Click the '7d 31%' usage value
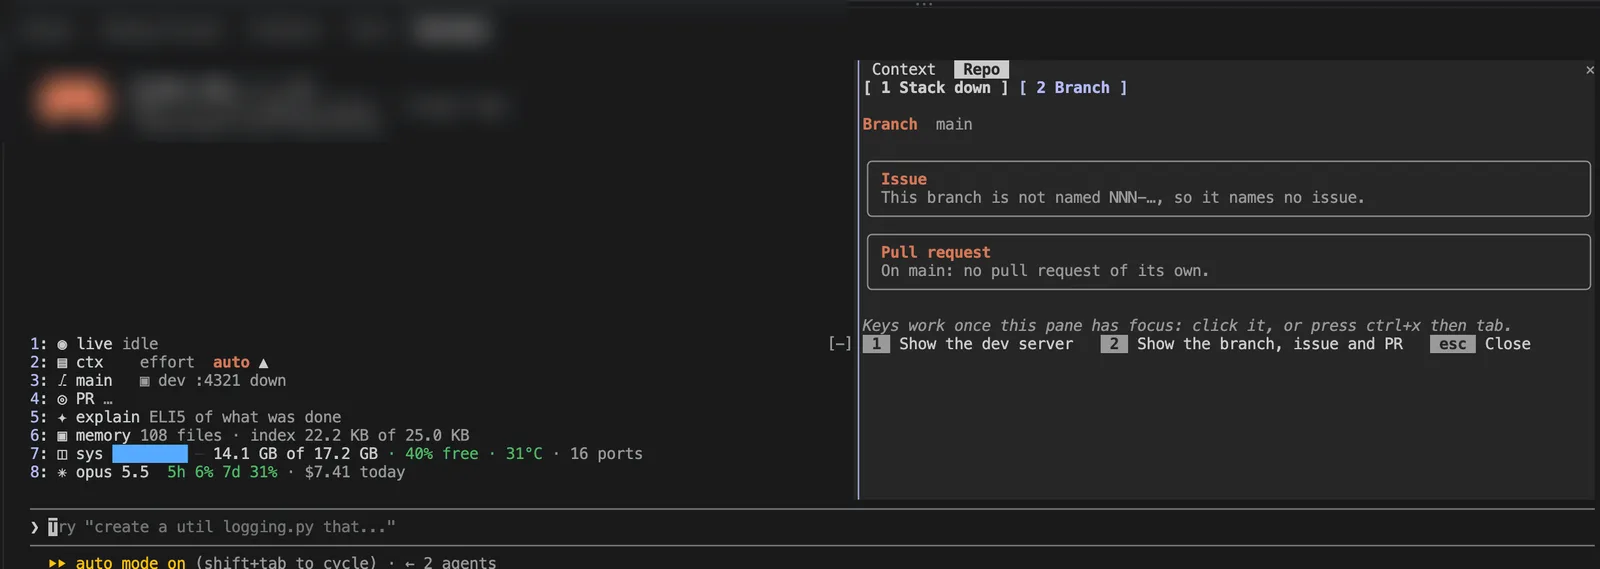 point(250,472)
